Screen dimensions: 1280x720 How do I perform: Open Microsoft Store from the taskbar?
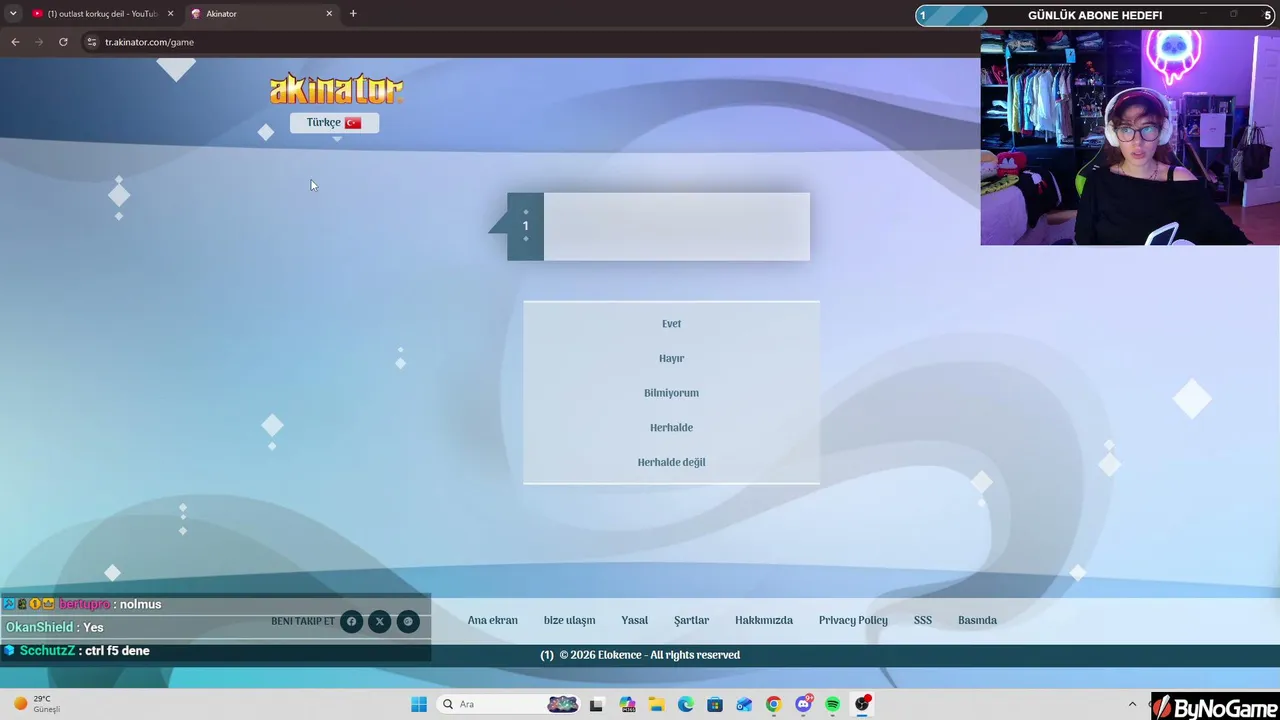pyautogui.click(x=715, y=704)
